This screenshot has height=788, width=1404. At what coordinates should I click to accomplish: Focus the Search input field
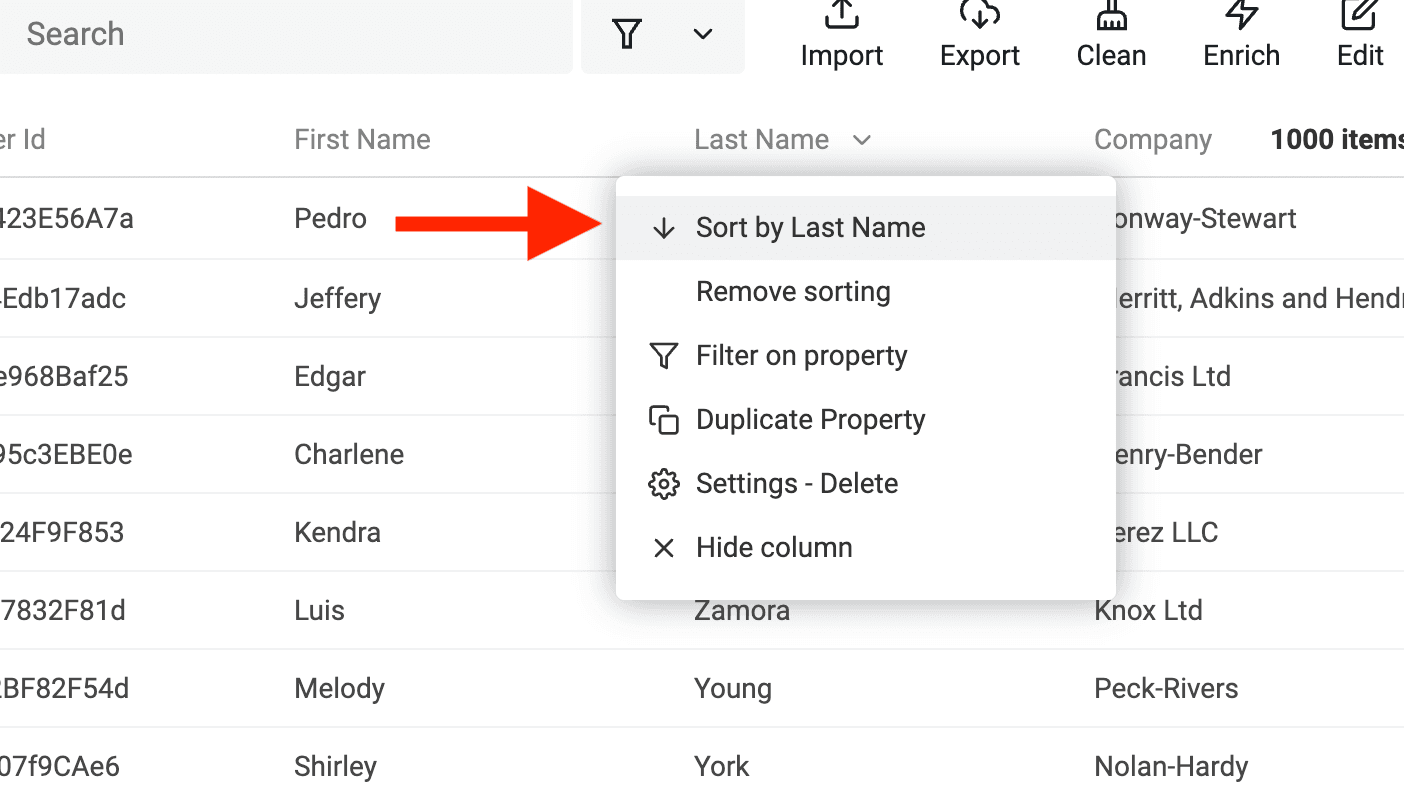280,34
